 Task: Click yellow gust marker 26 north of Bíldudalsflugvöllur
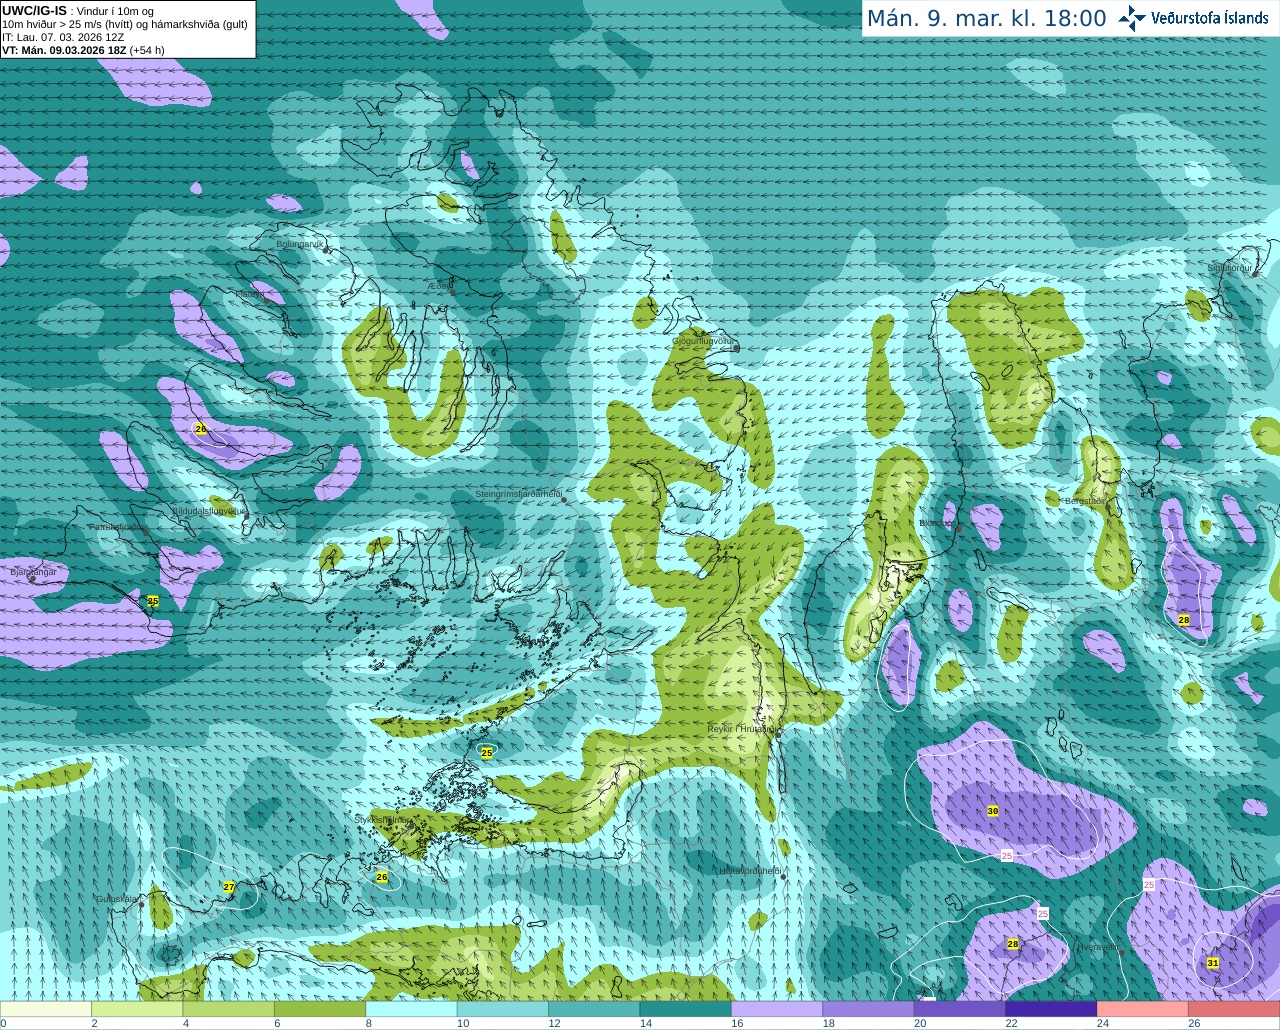200,429
